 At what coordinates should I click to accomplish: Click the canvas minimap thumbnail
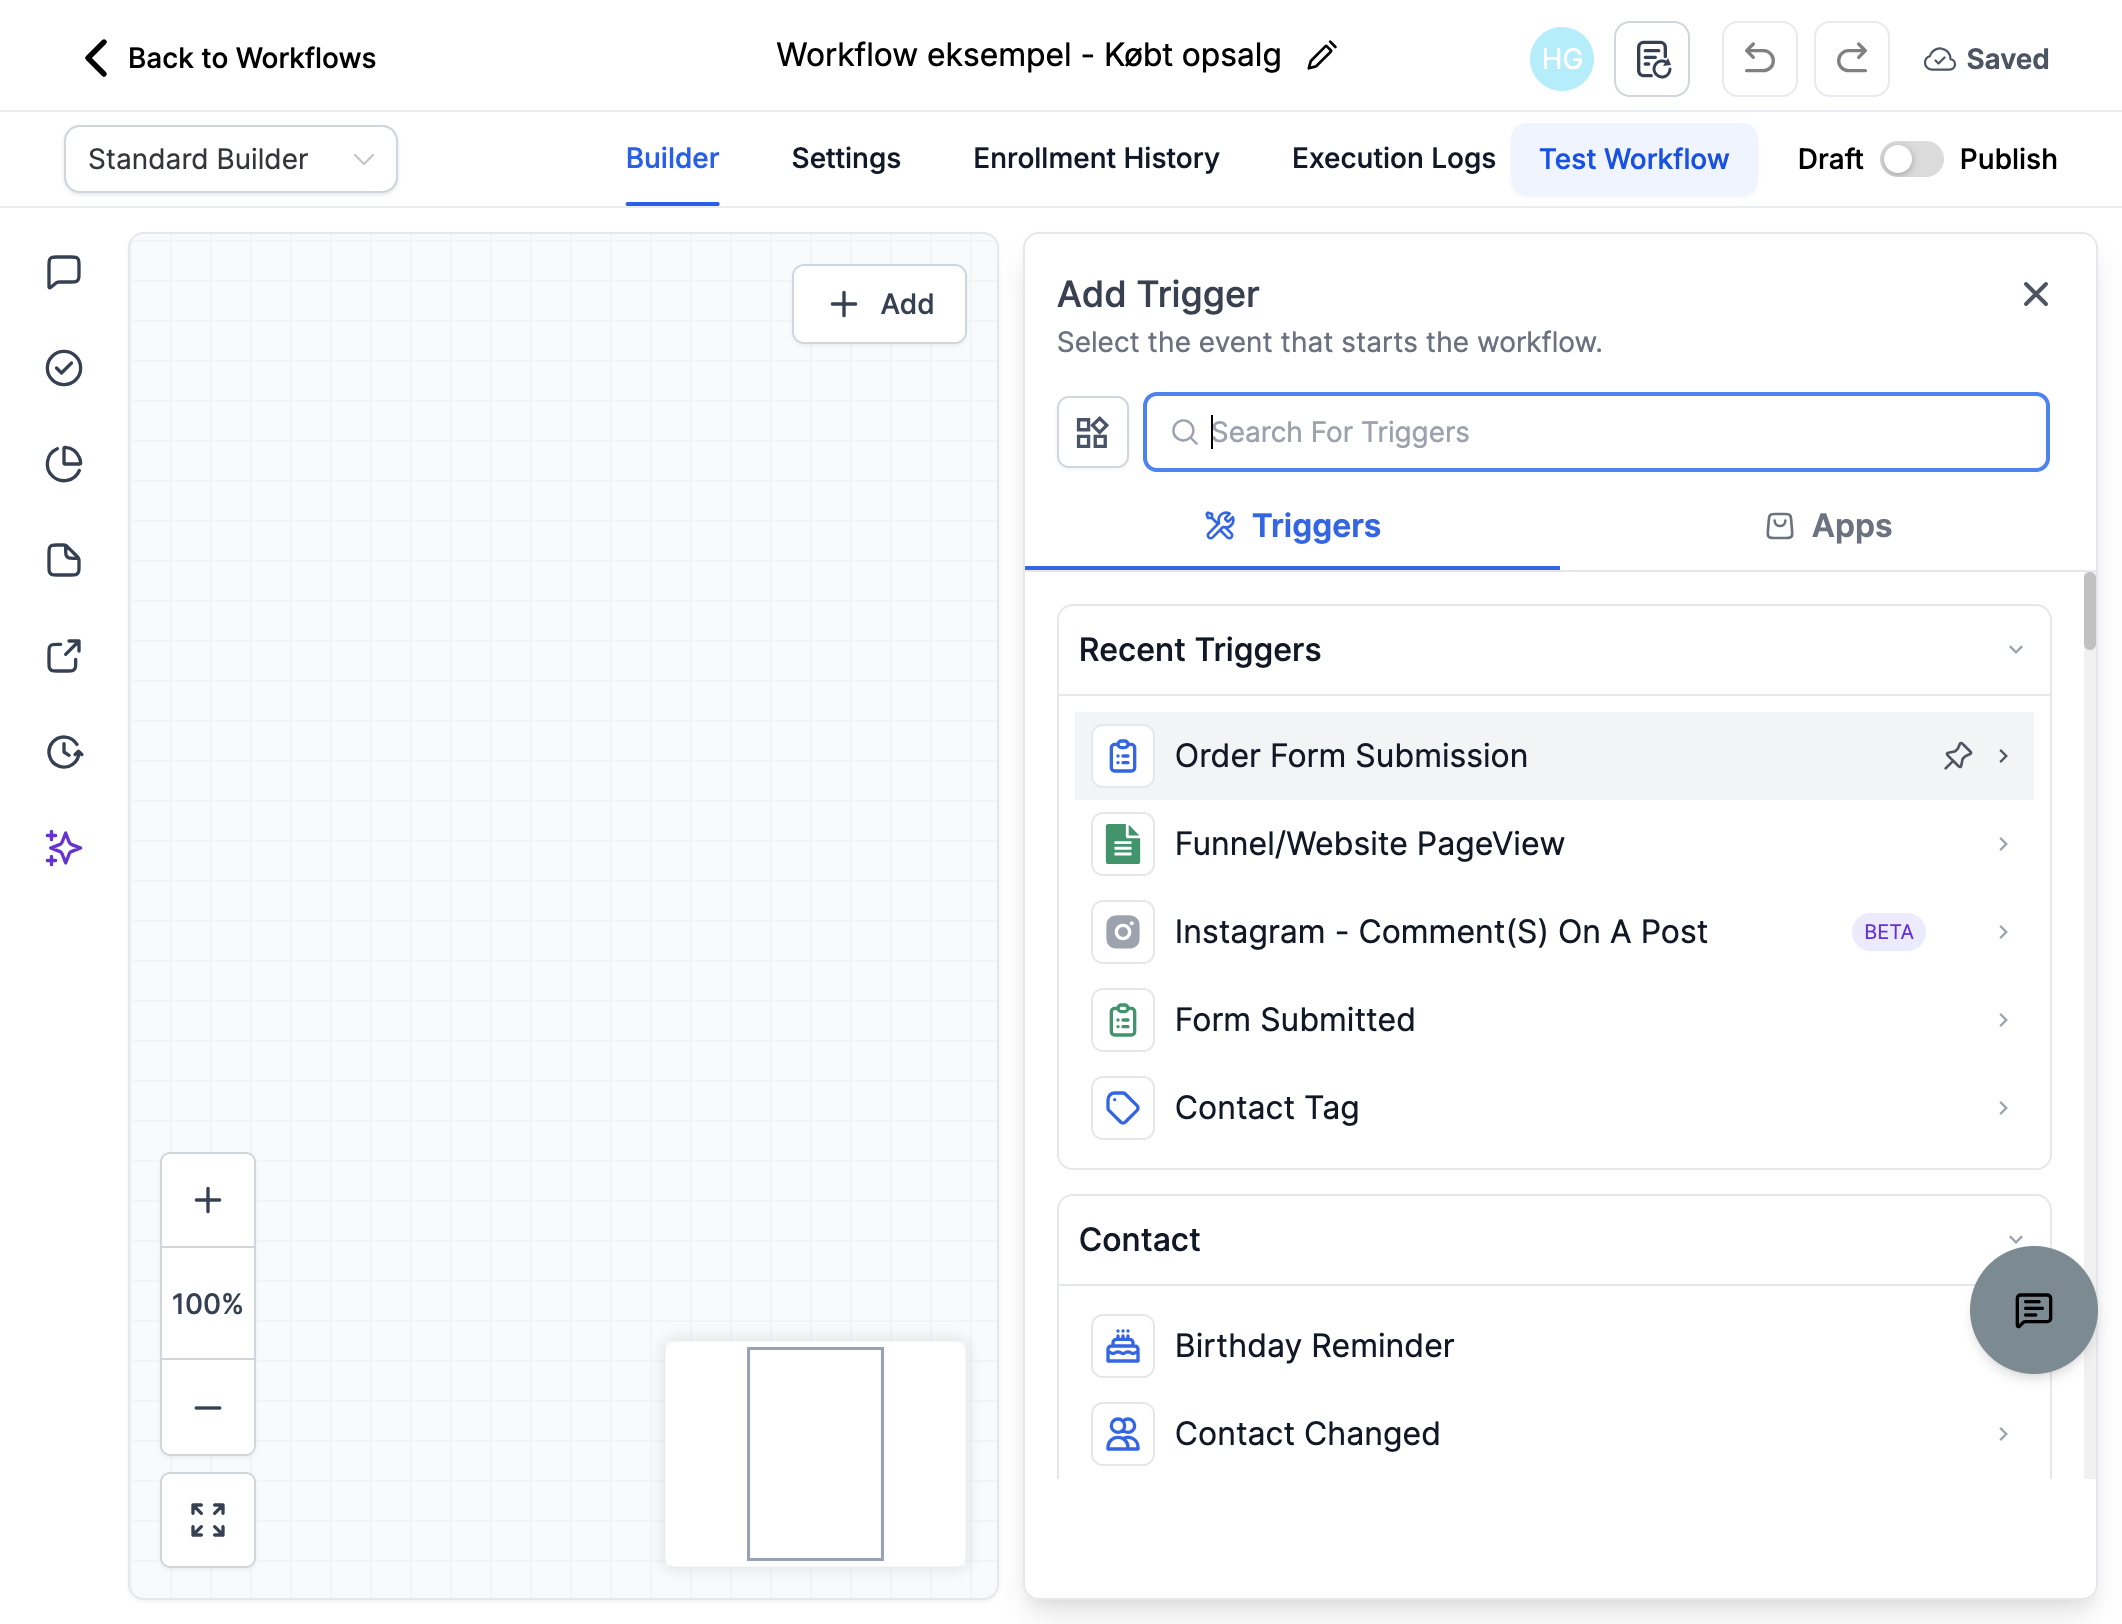click(815, 1453)
